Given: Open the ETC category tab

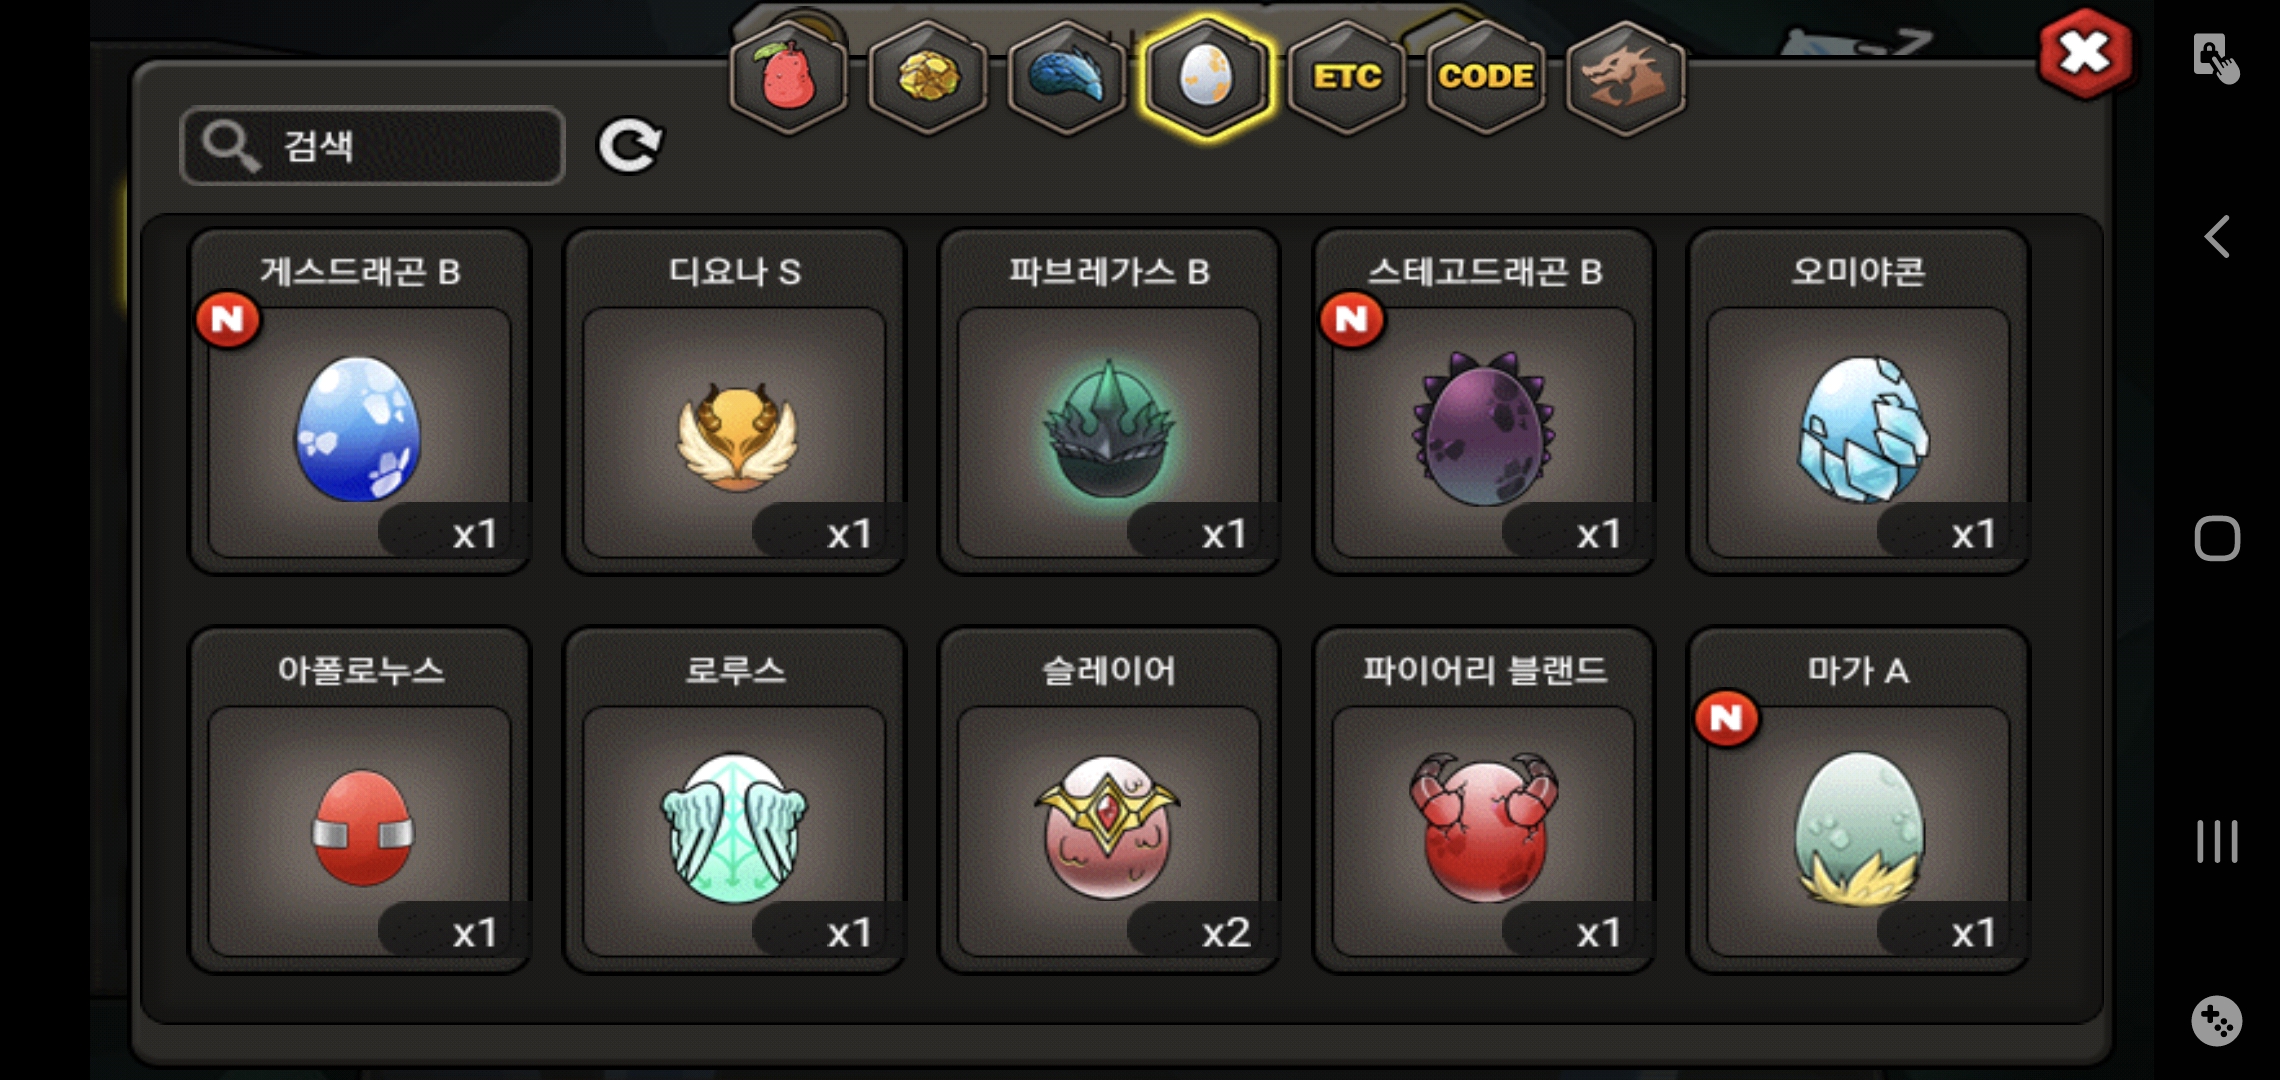Looking at the screenshot, I should pos(1347,78).
